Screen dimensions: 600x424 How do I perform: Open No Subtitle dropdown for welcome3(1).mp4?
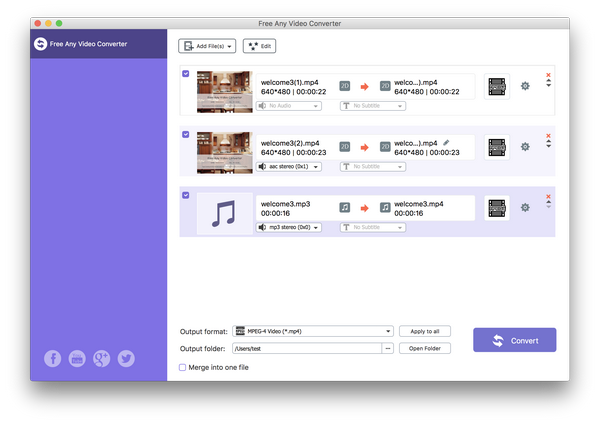point(373,106)
